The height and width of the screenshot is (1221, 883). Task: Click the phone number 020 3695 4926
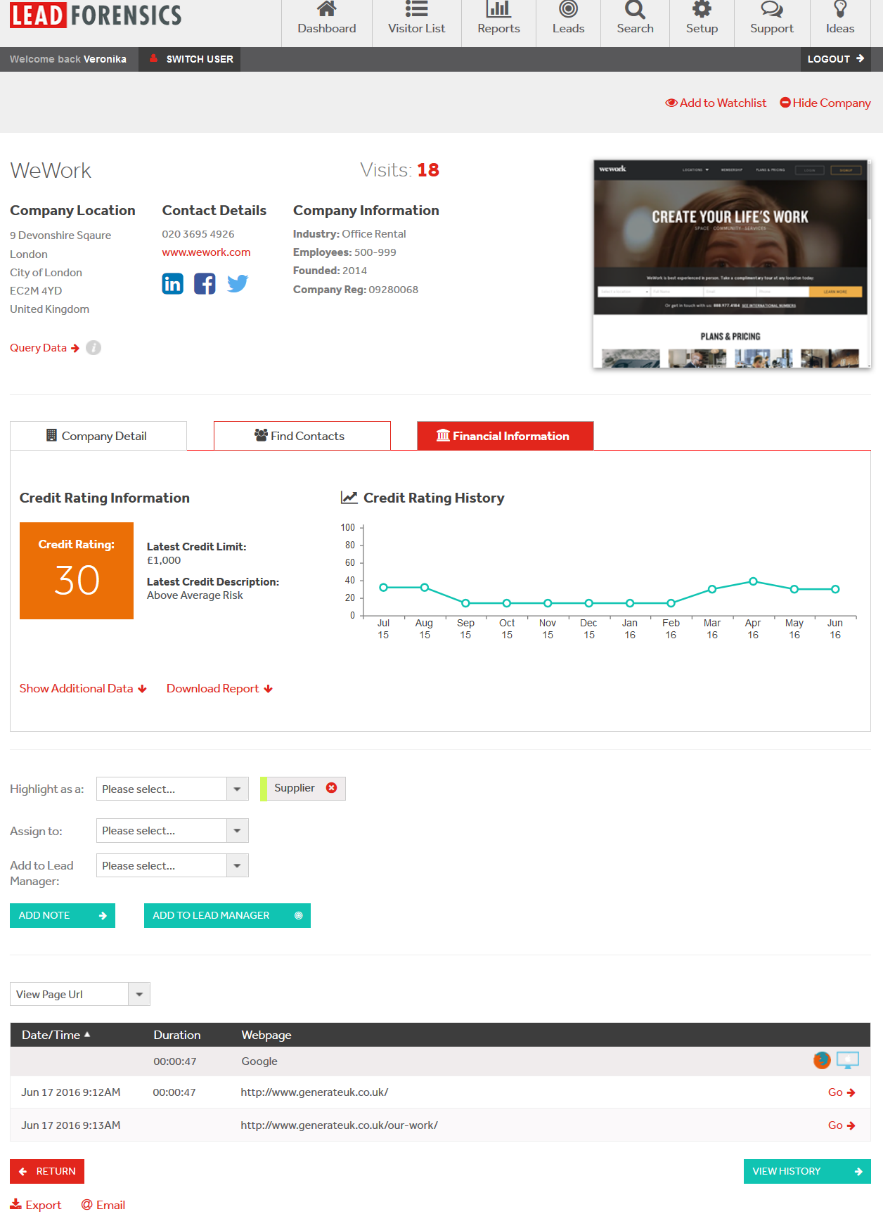(198, 234)
